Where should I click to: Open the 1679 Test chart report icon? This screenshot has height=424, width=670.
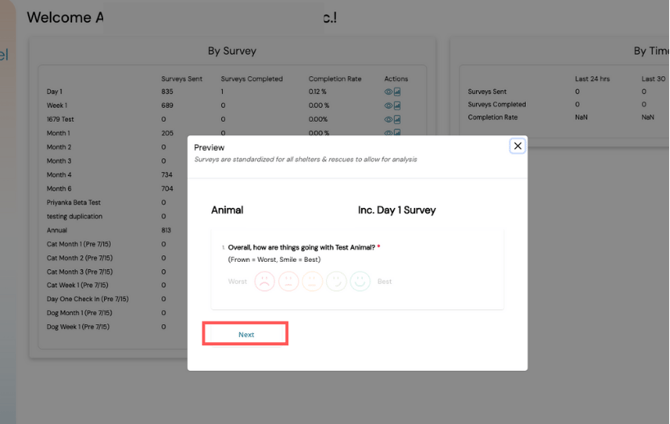398,119
